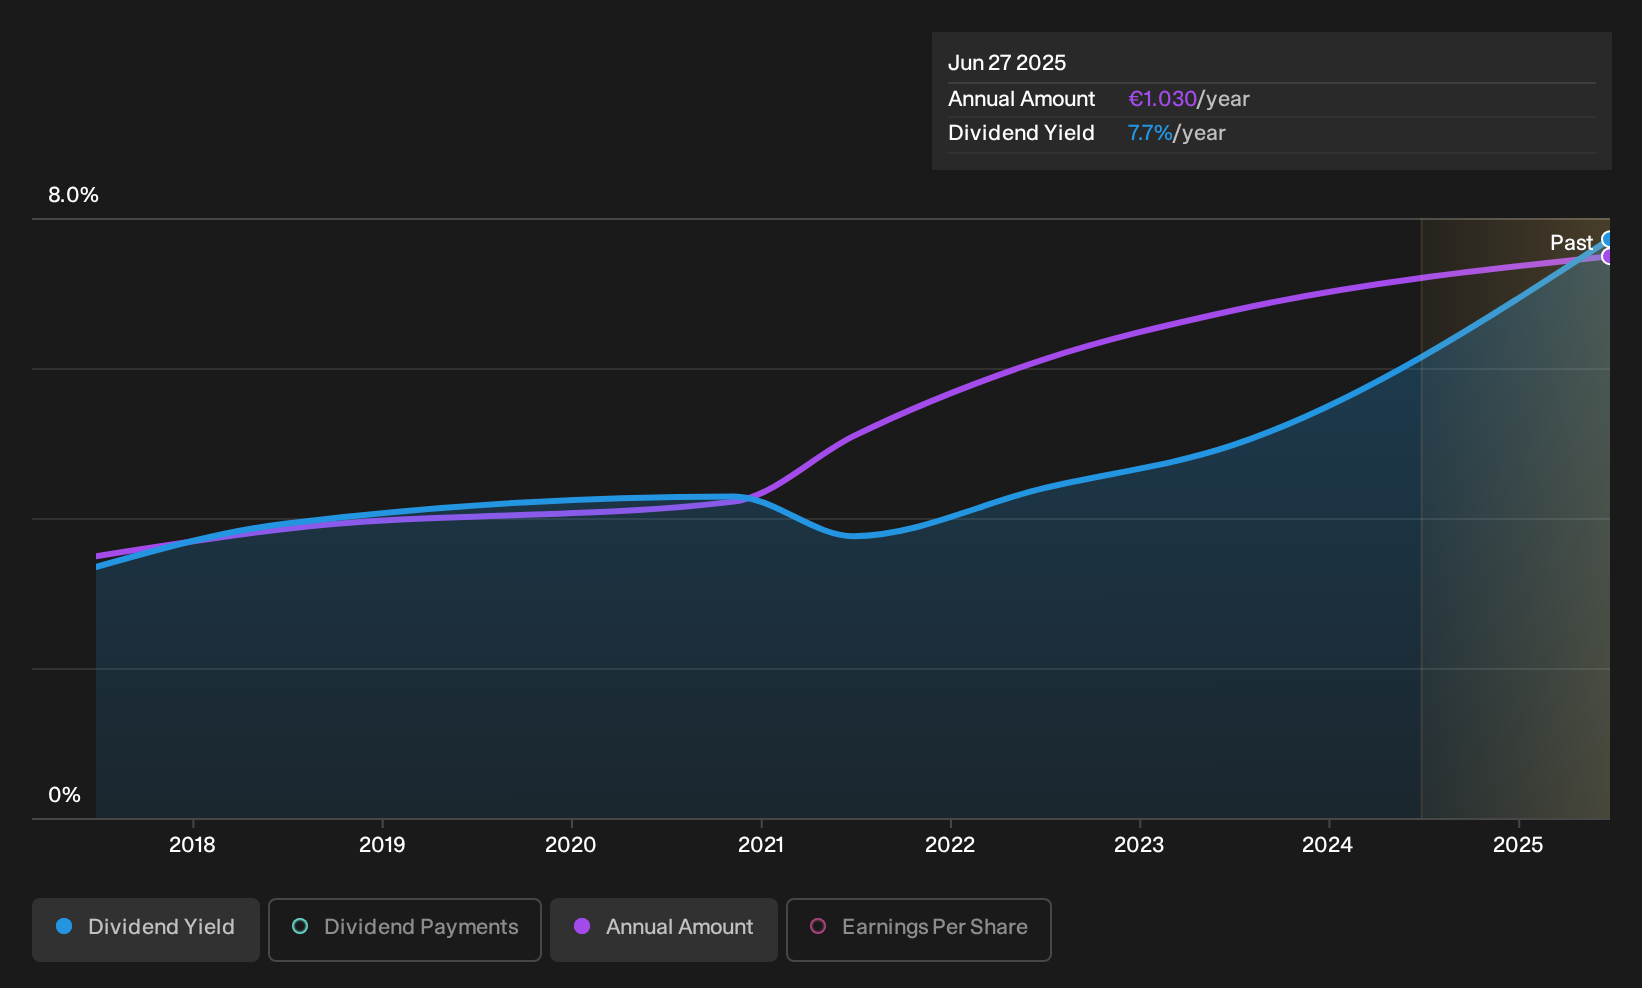The image size is (1642, 988).
Task: Select the 2020 axis label
Action: [571, 845]
